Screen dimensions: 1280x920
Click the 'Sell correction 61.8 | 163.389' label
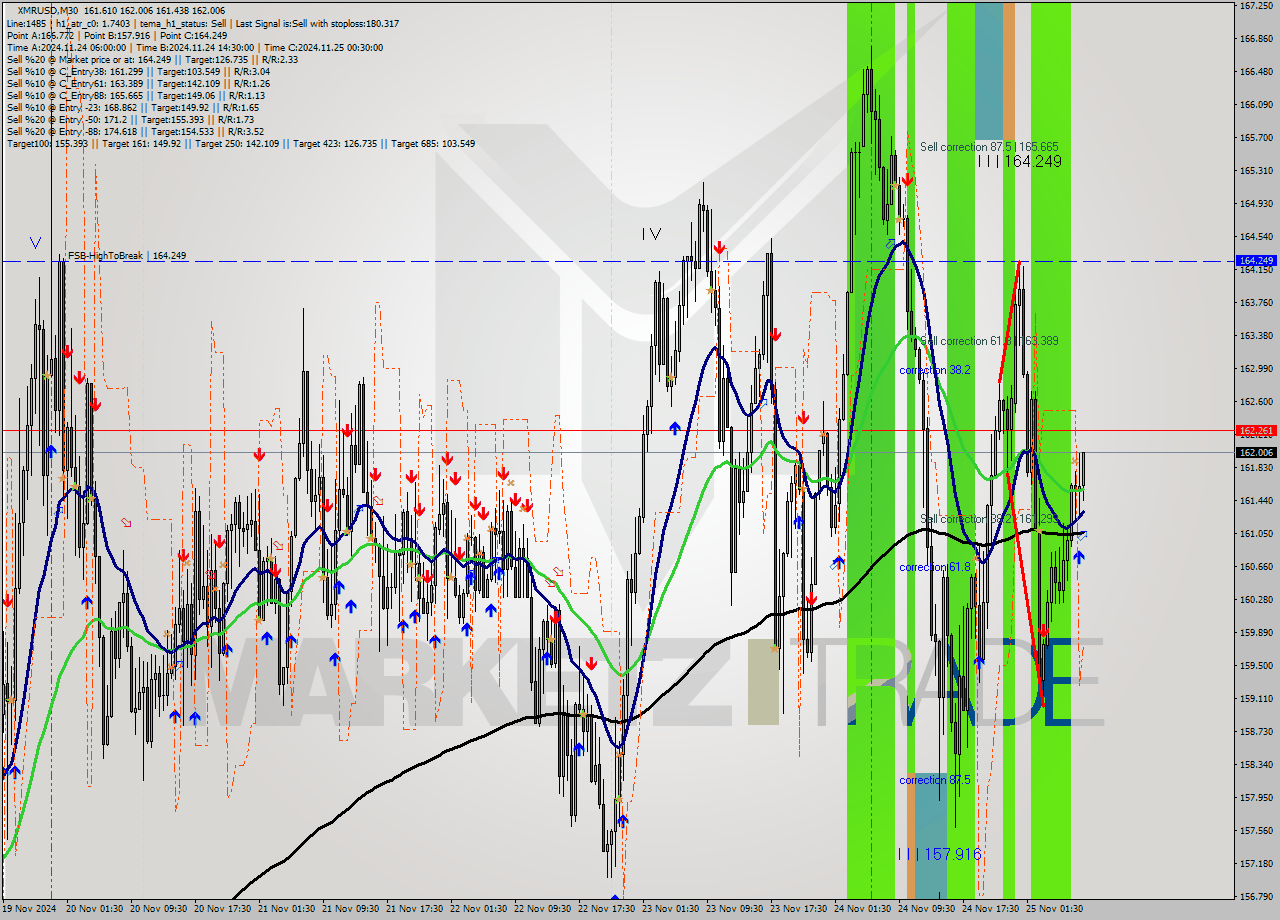click(x=989, y=341)
